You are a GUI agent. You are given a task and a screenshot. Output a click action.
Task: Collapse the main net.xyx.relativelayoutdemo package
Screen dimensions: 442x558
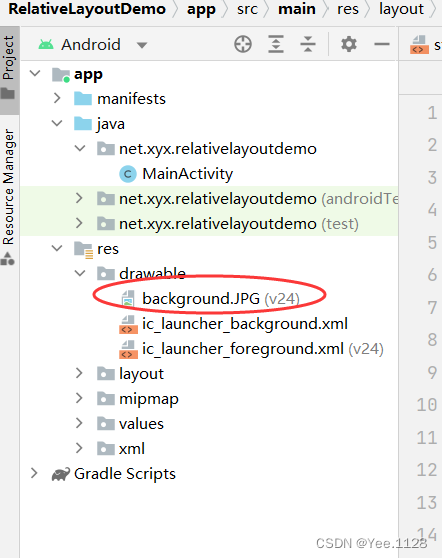click(x=80, y=148)
